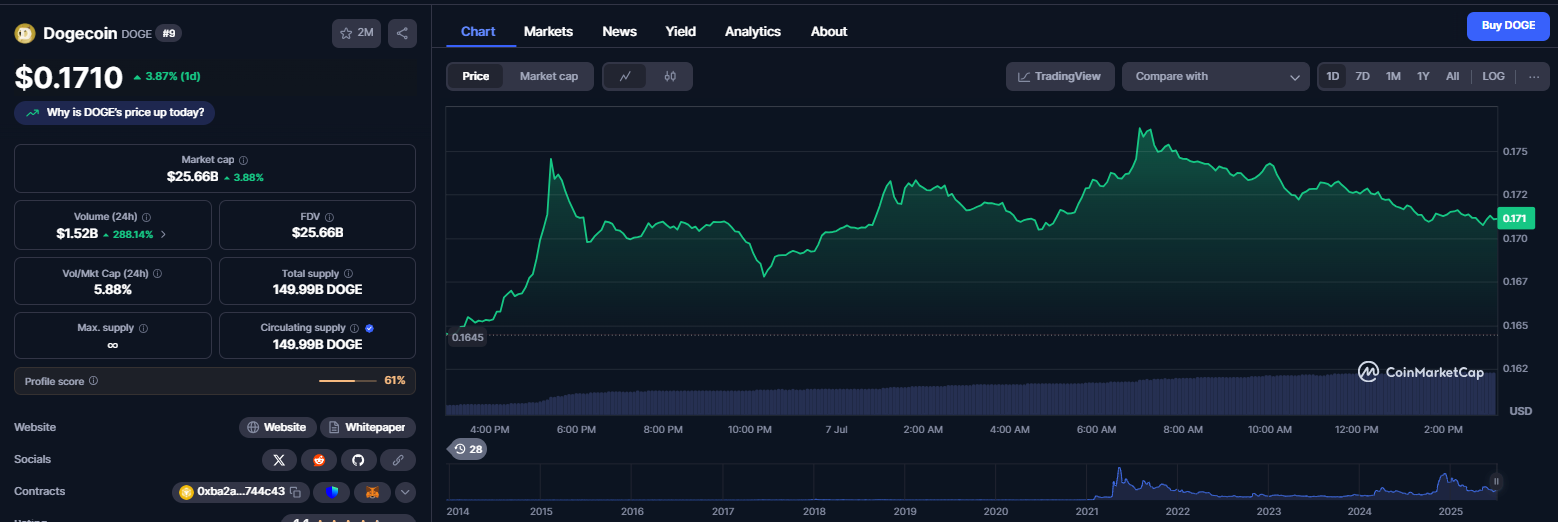1558x522 pixels.
Task: Click Why is DOGE's price up today?
Action: pos(115,112)
